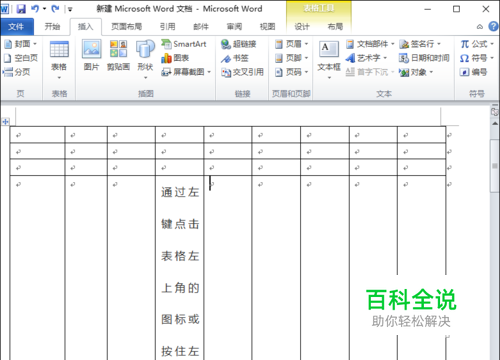Click the disabled 首字下沉 (Drop Cap) option
The image size is (500, 360).
370,72
